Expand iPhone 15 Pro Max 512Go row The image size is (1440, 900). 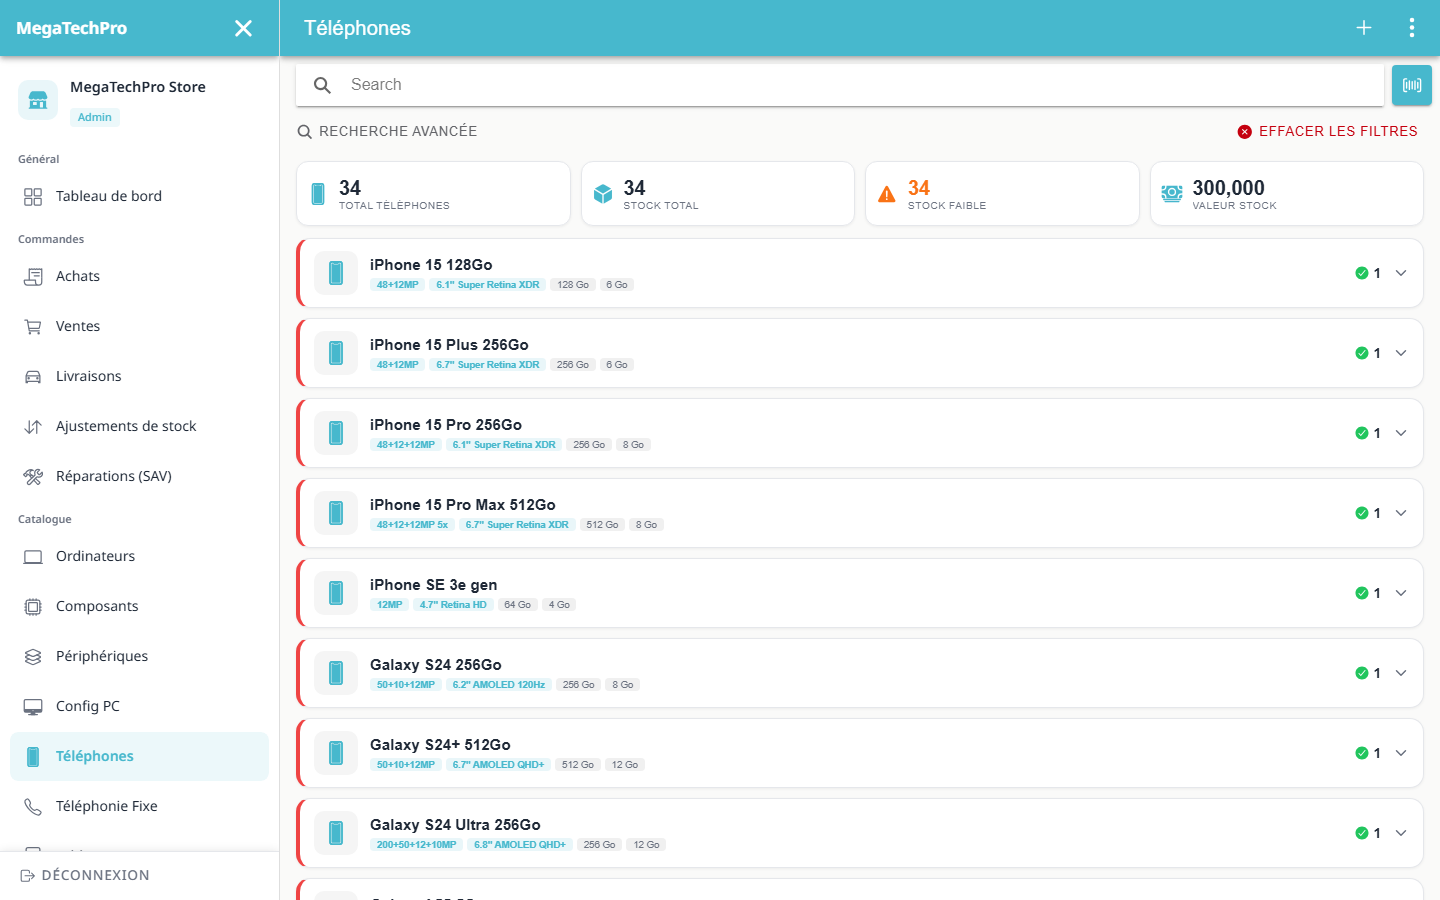[1401, 513]
